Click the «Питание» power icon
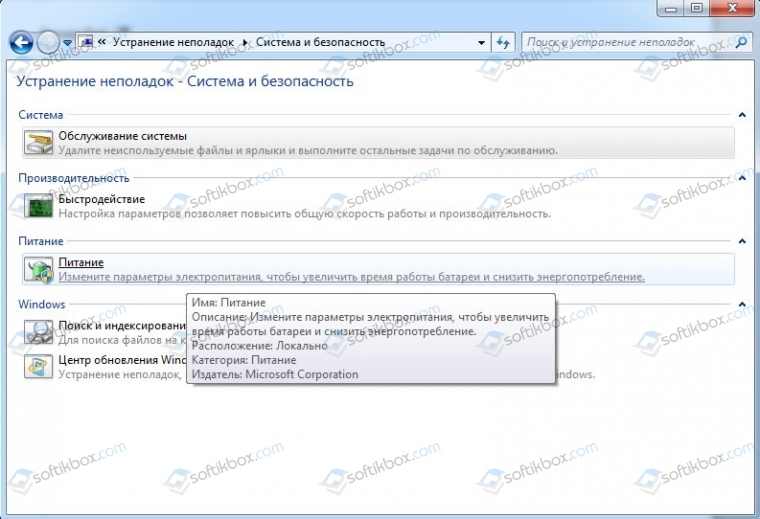The width and height of the screenshot is (760, 519). click(38, 269)
